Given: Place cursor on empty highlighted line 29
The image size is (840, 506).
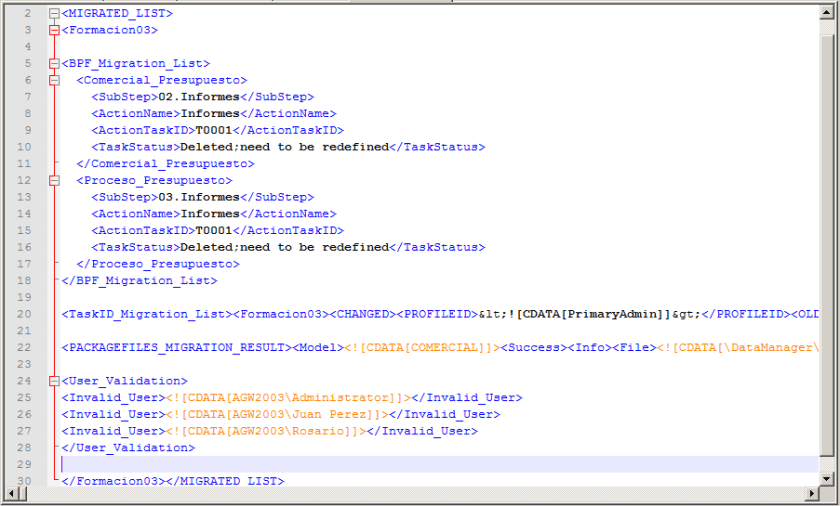Looking at the screenshot, I should pos(400,464).
